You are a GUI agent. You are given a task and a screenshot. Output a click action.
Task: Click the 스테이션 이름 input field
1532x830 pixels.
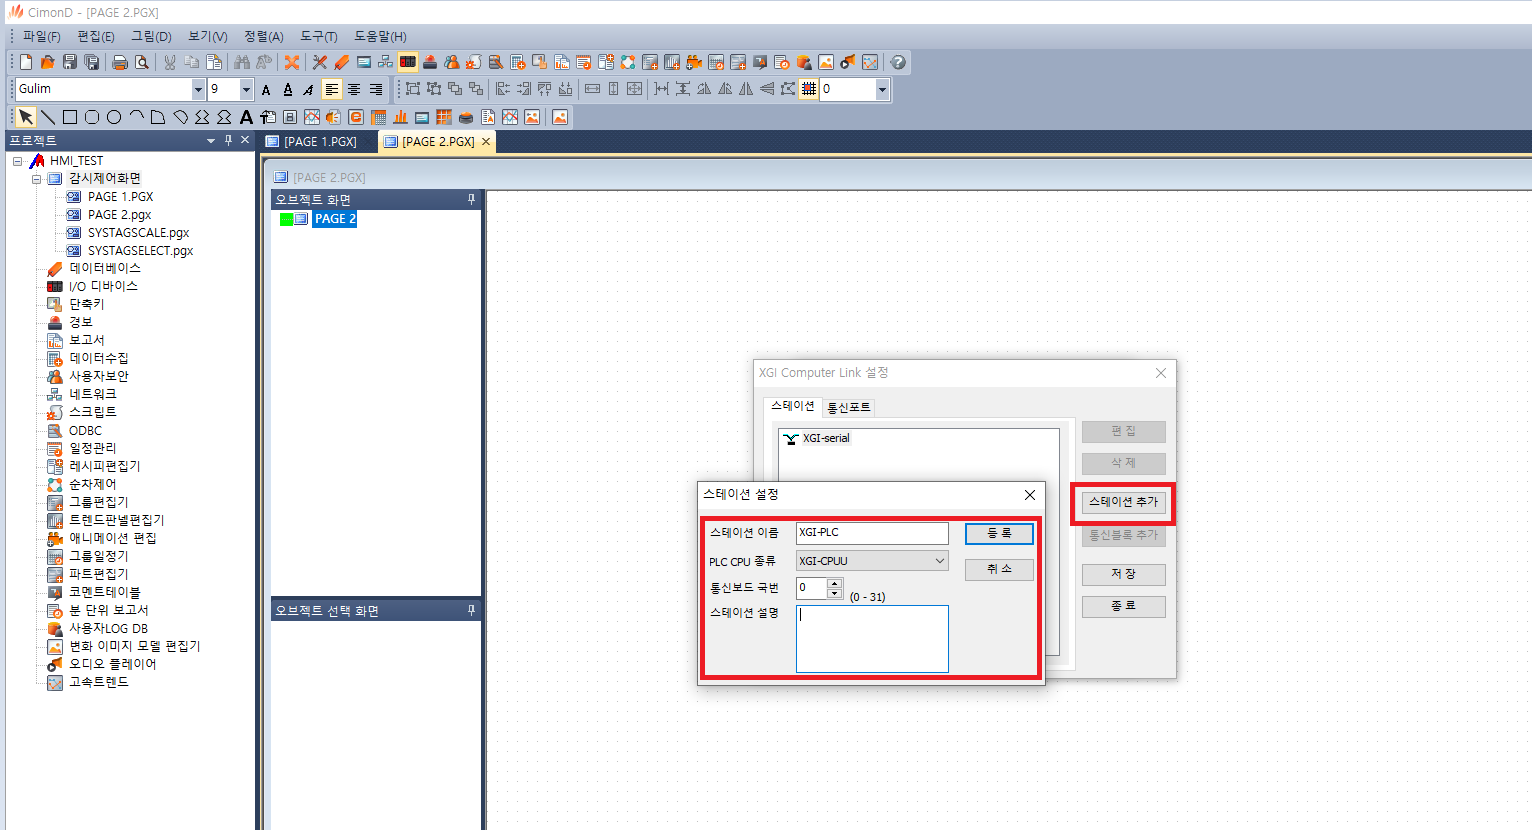point(872,533)
